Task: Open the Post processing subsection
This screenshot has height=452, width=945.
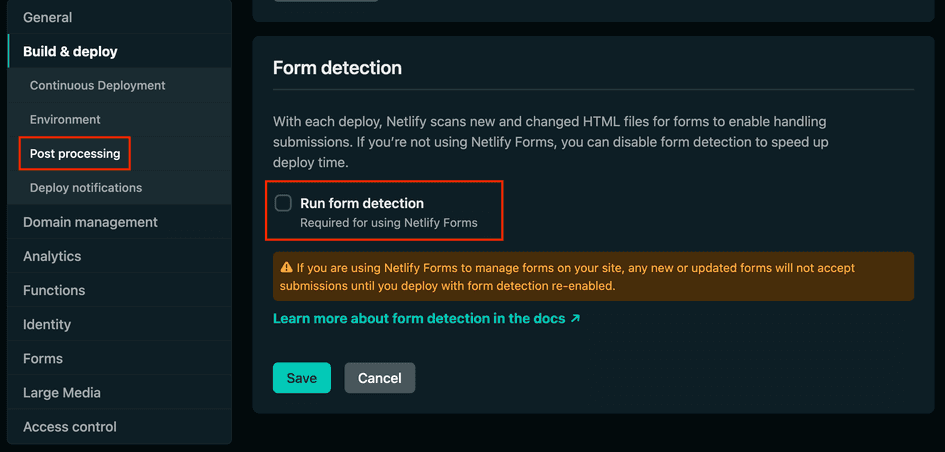Action: [x=75, y=153]
